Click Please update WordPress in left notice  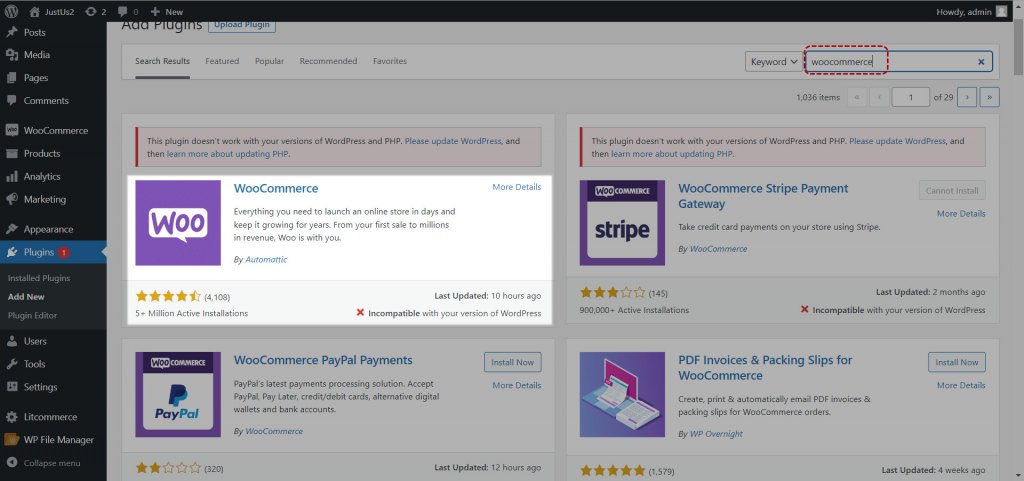453,141
